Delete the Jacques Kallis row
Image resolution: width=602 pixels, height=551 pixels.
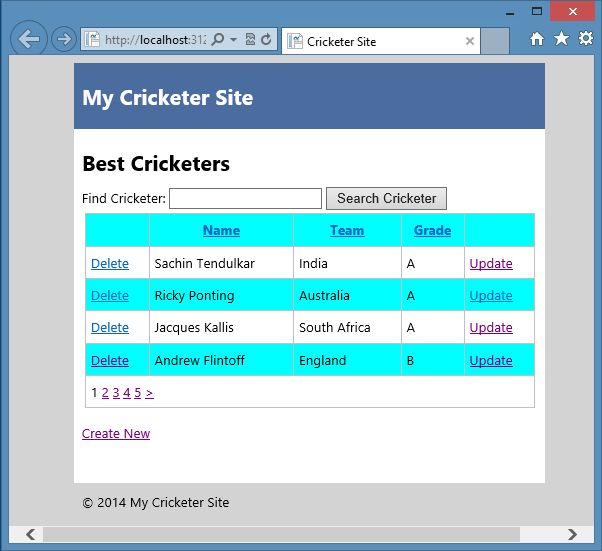(x=110, y=328)
